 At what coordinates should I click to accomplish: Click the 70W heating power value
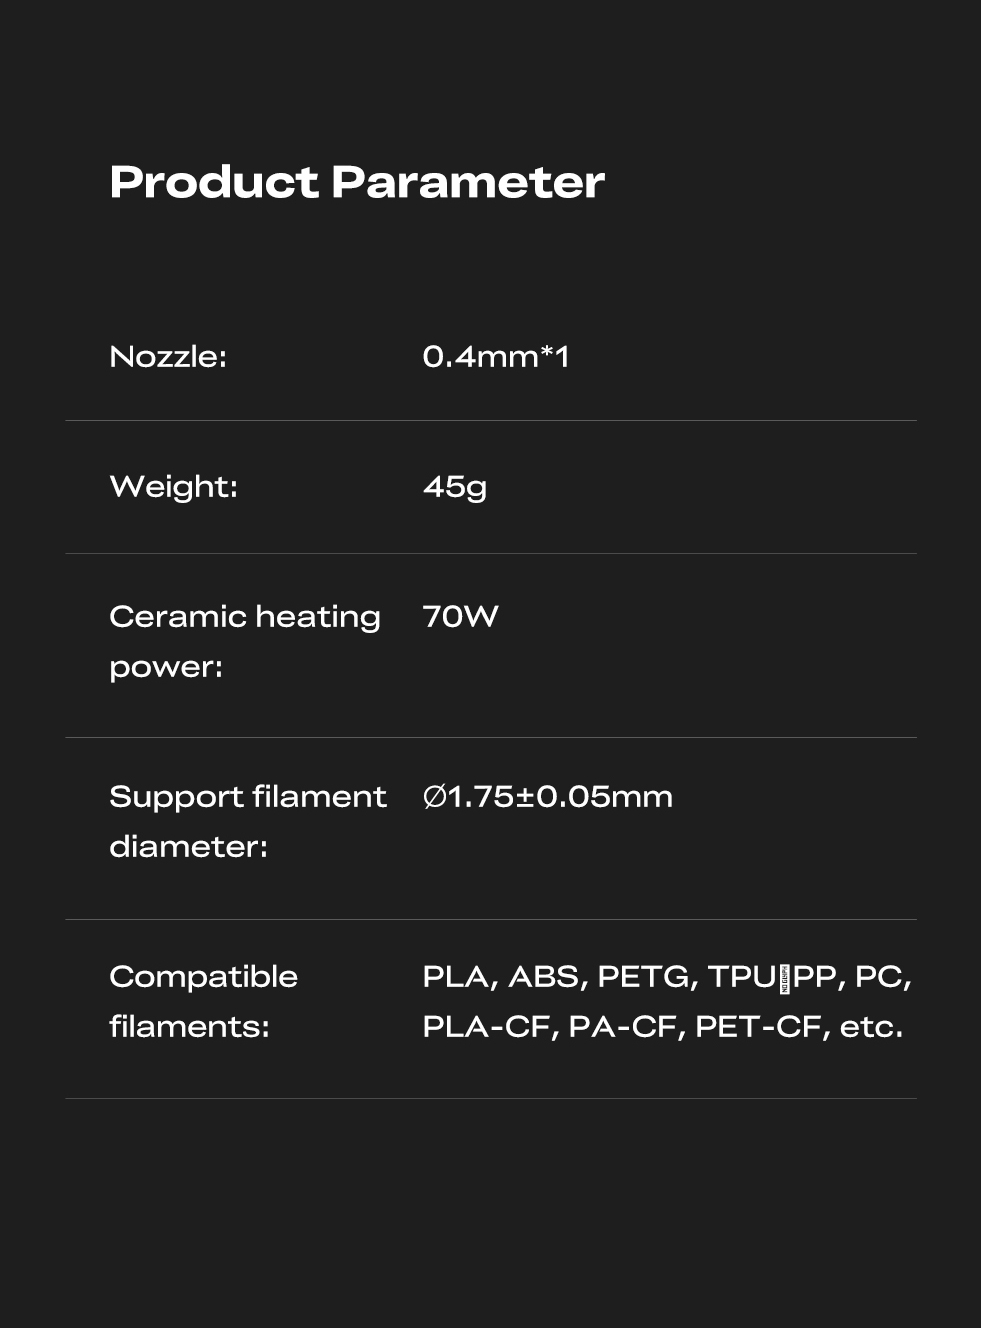(x=460, y=617)
